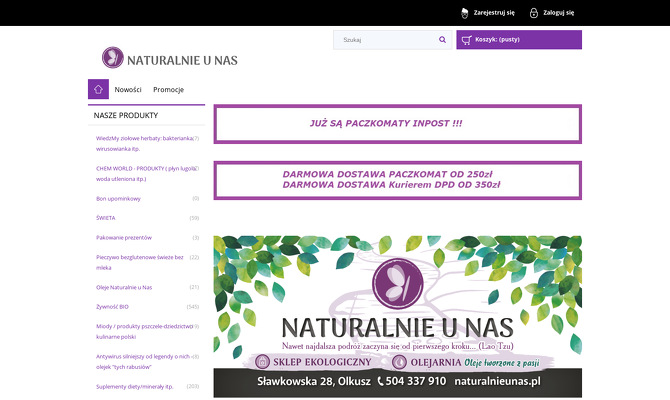Go to Promocje menu item
The image size is (670, 400).
[x=168, y=89]
